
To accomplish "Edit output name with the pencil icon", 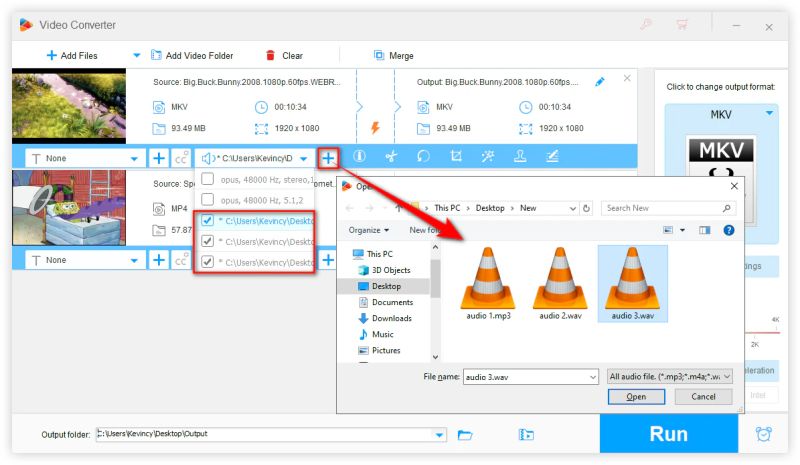I will tap(600, 82).
